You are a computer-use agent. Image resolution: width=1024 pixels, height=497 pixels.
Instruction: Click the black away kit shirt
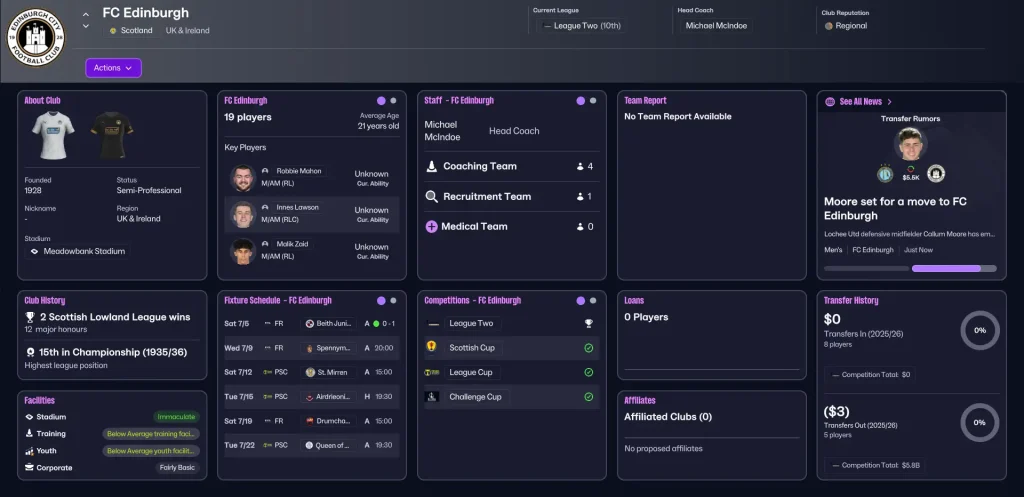coord(112,135)
